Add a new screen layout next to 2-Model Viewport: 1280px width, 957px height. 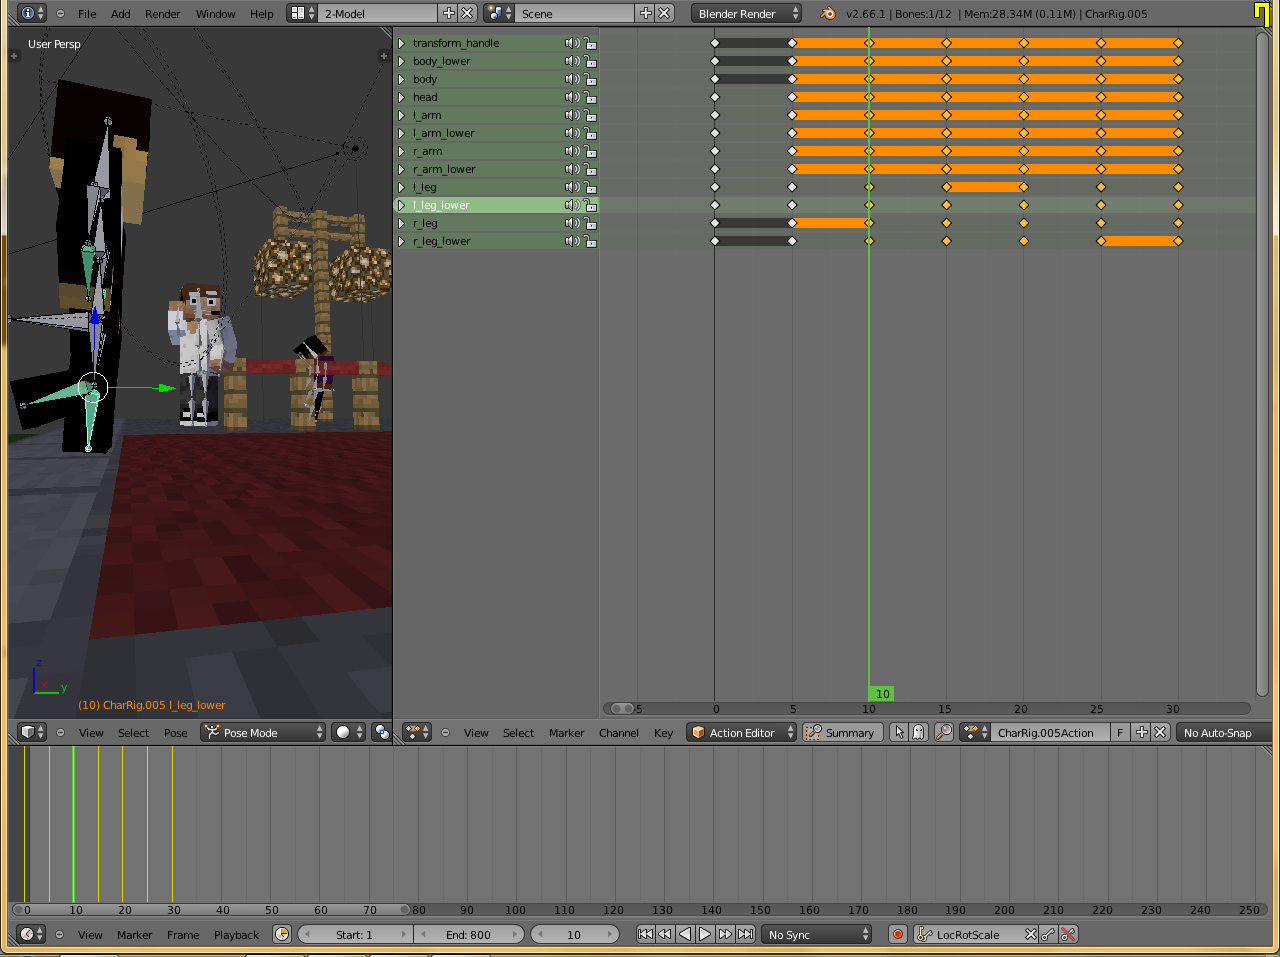(449, 13)
